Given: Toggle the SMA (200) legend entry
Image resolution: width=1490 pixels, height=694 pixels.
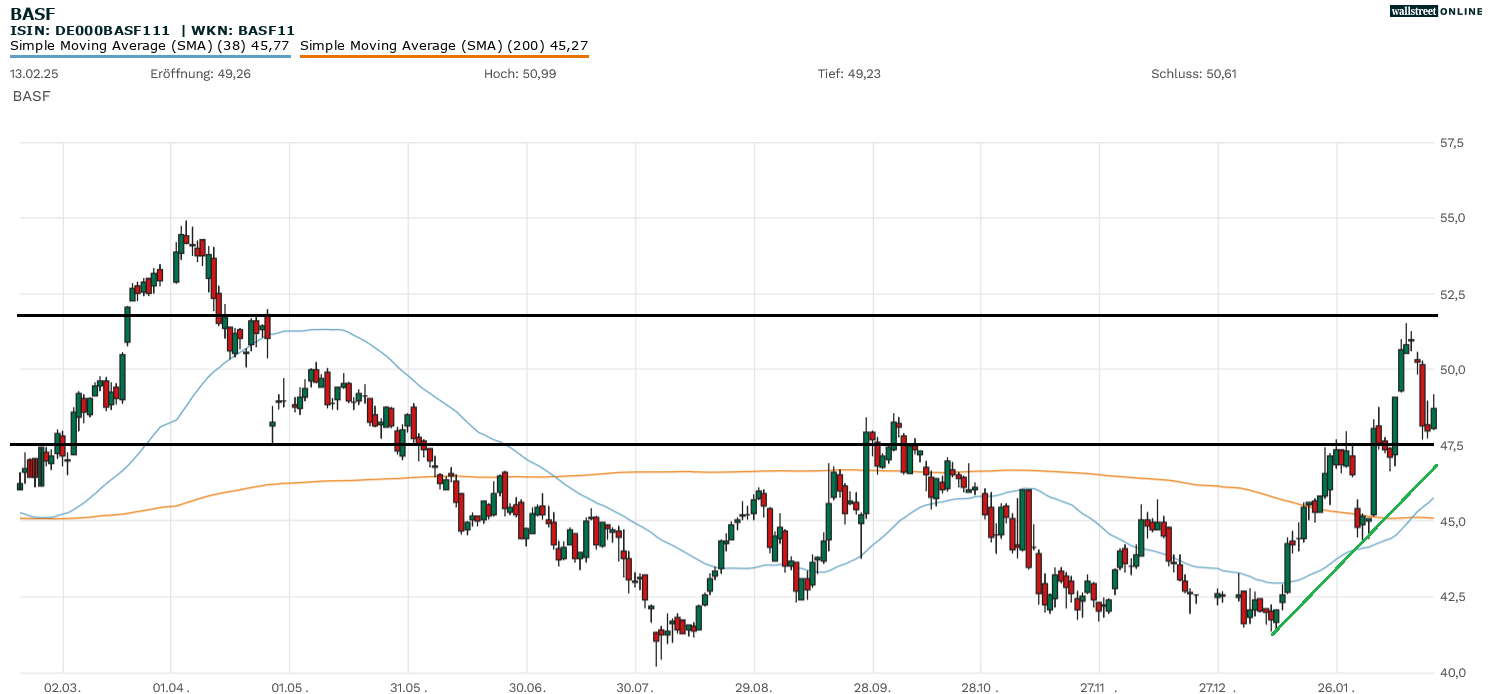Looking at the screenshot, I should 443,45.
